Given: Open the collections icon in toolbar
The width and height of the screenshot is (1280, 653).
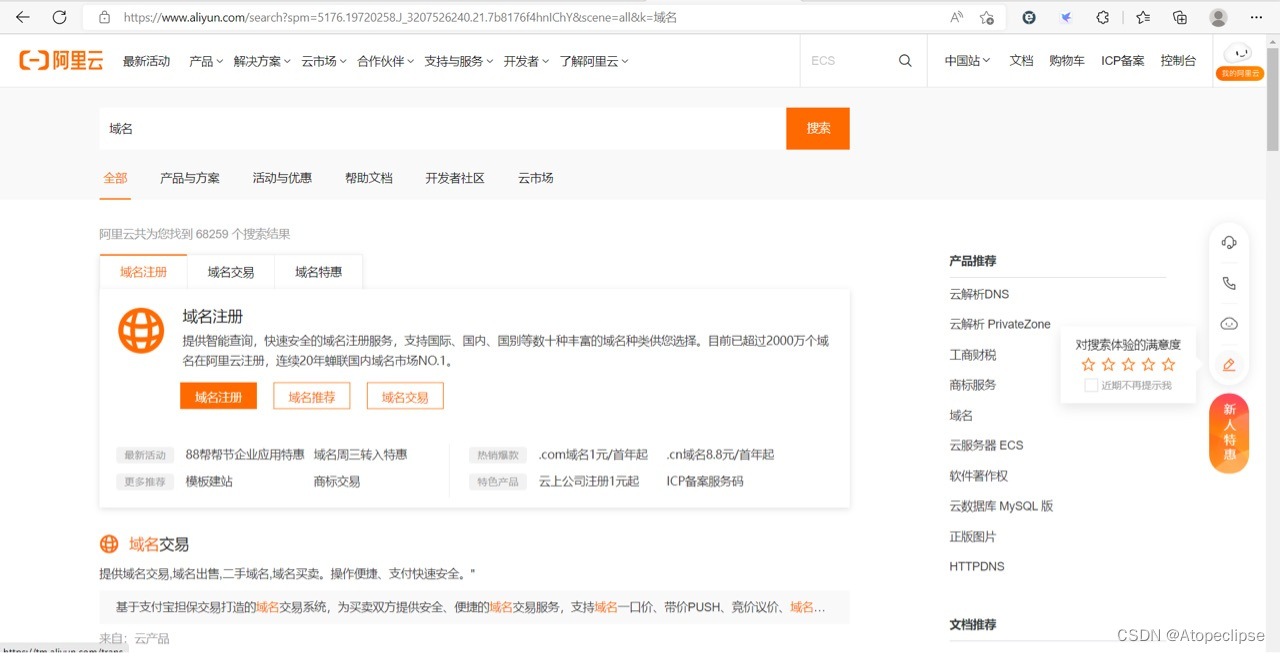Looking at the screenshot, I should coord(1180,17).
